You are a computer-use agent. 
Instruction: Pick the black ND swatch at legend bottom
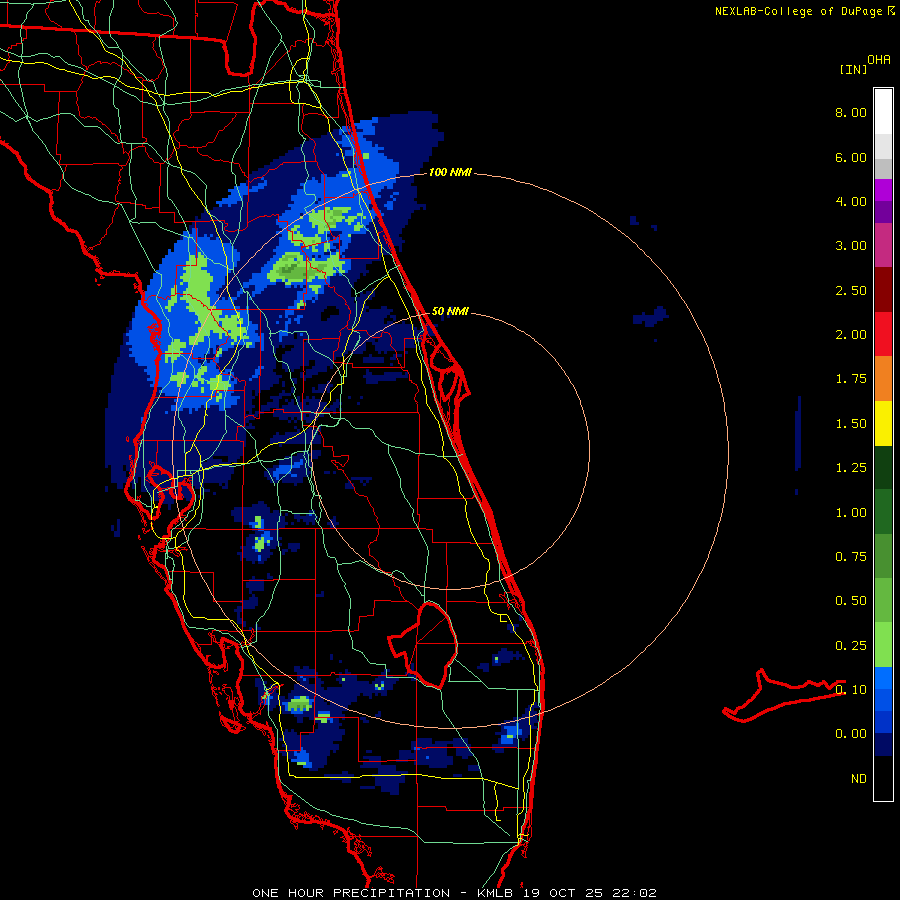pyautogui.click(x=883, y=778)
